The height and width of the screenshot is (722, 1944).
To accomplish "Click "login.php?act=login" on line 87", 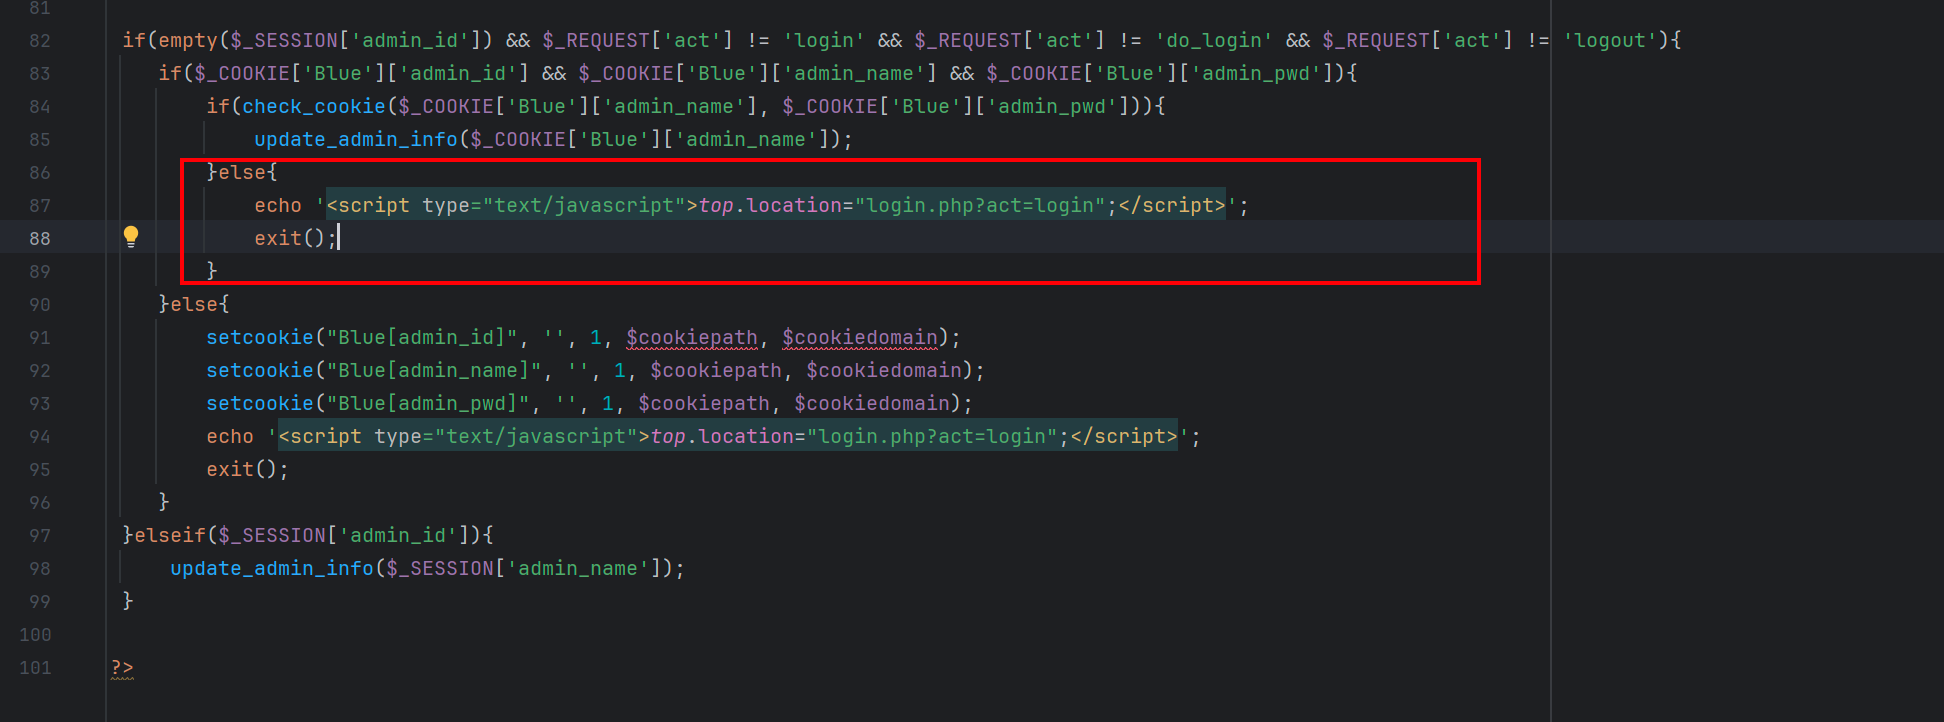I will click(x=980, y=206).
